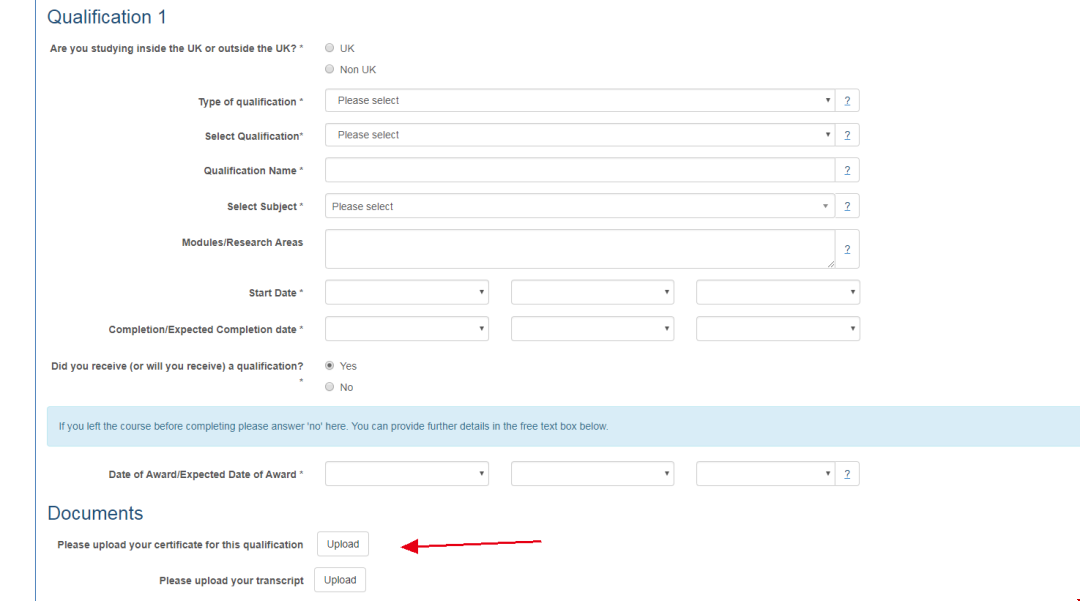The image size is (1080, 601).
Task: Click inside the Modules/Research Areas text area
Action: pos(579,249)
